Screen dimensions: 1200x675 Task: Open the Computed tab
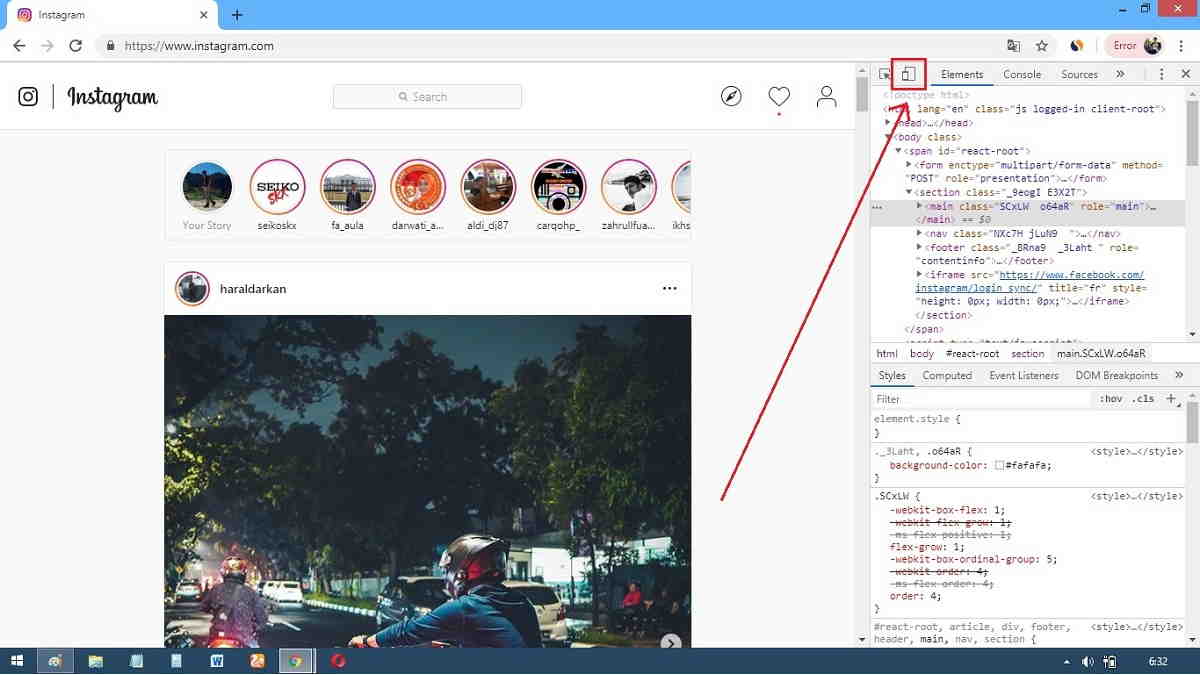[947, 375]
